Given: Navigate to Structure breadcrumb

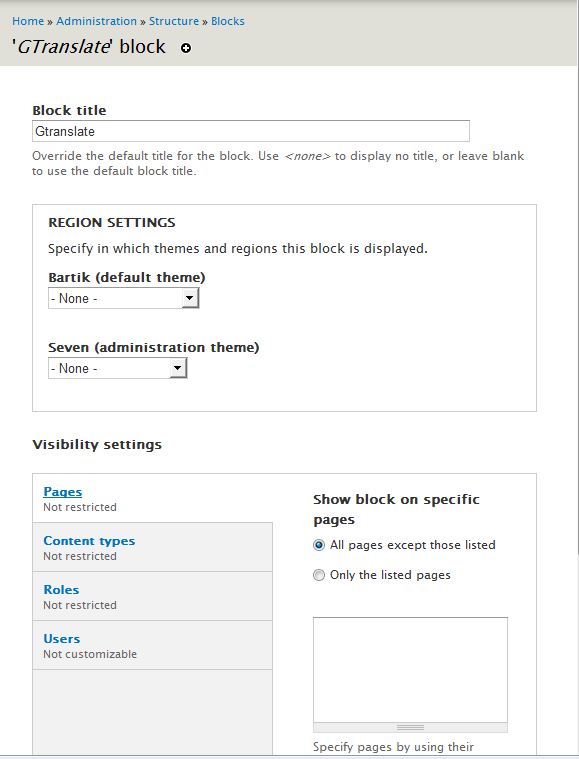Looking at the screenshot, I should [x=174, y=21].
